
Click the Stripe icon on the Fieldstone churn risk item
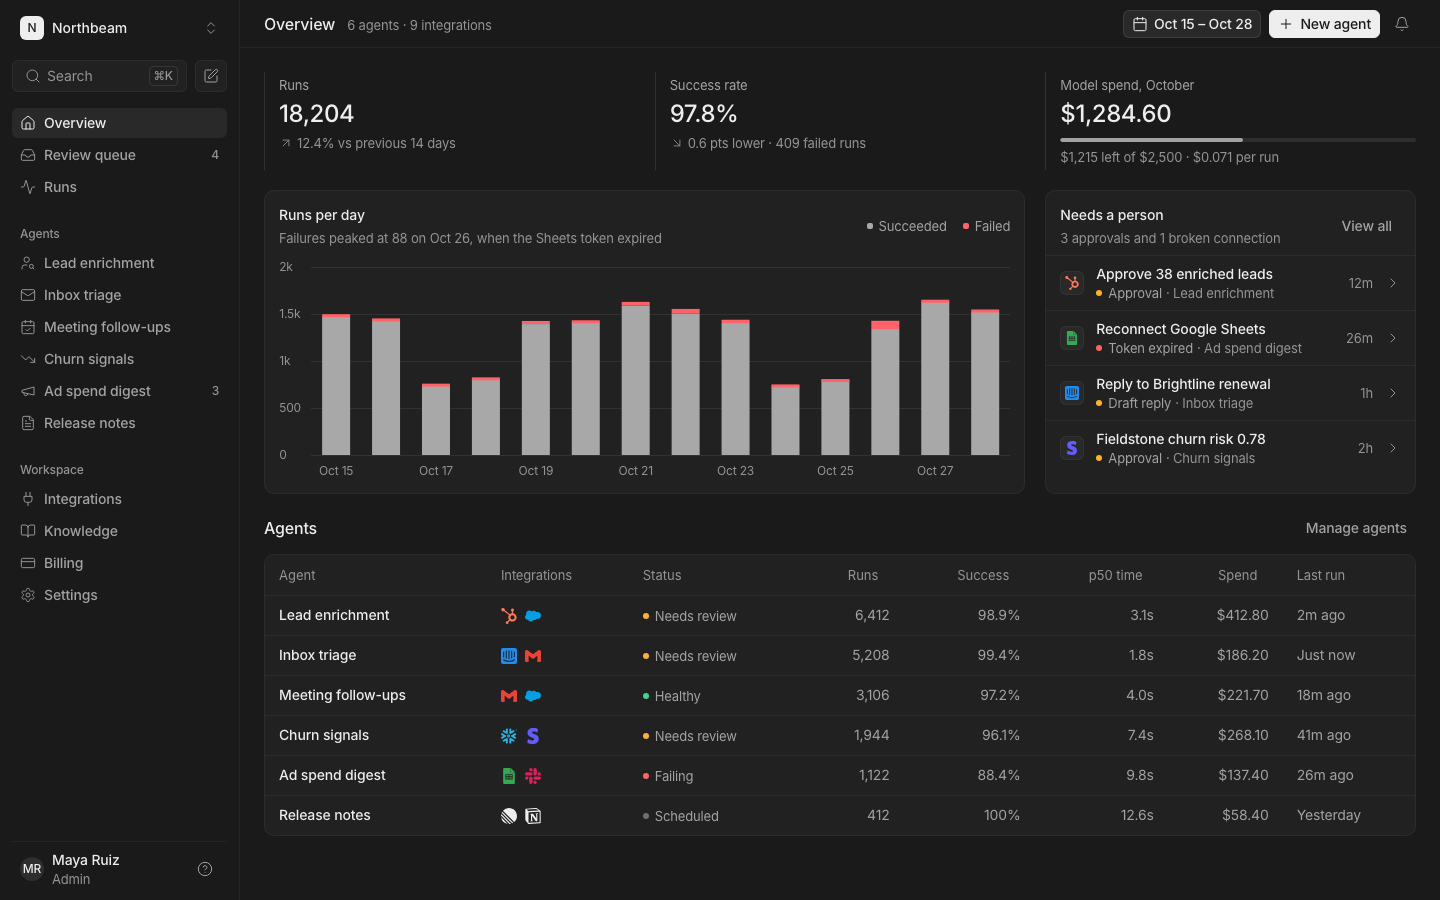1072,448
